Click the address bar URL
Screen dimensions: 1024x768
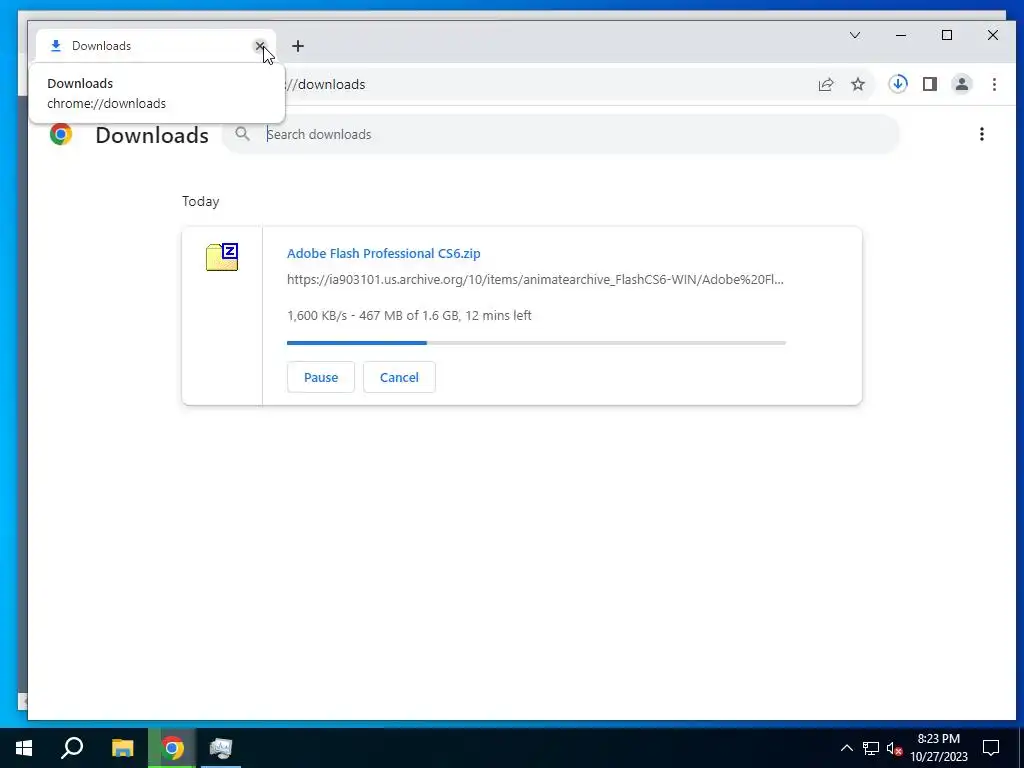pos(325,84)
